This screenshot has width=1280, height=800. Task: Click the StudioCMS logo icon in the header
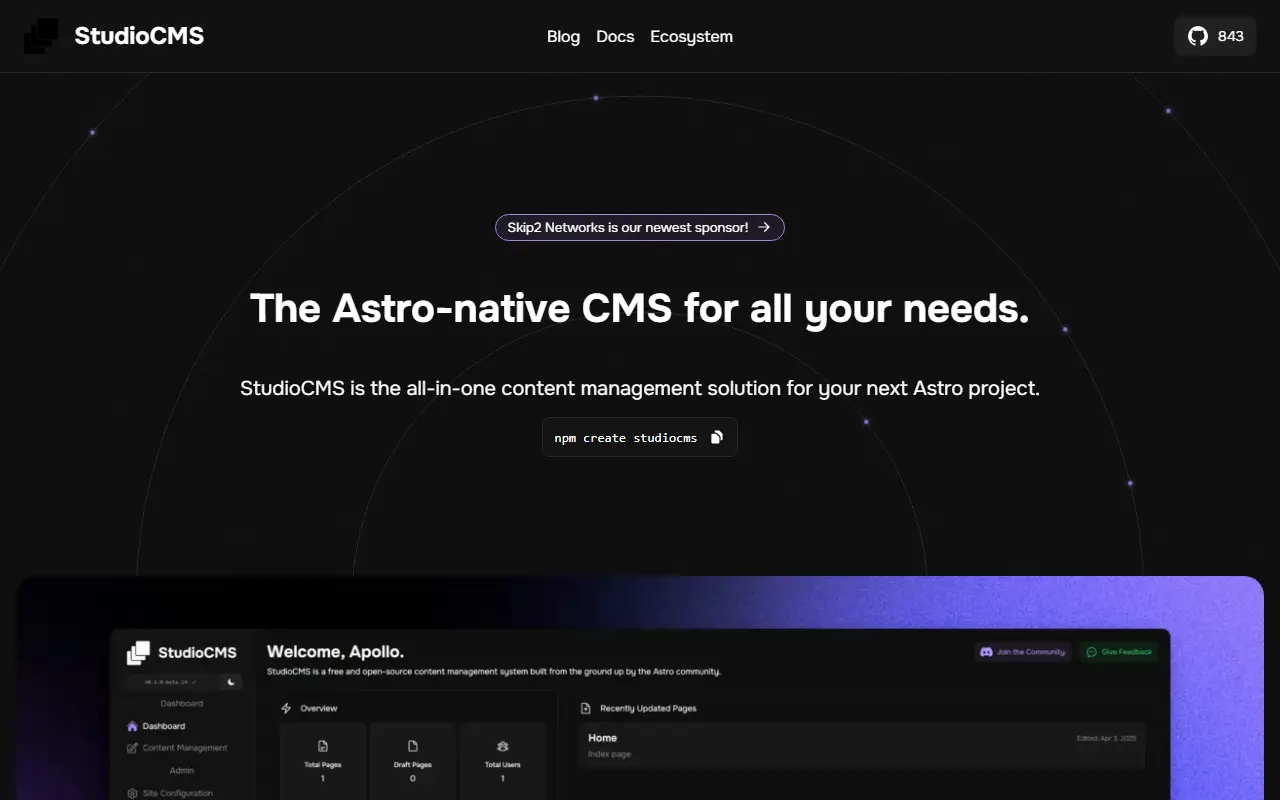tap(41, 36)
